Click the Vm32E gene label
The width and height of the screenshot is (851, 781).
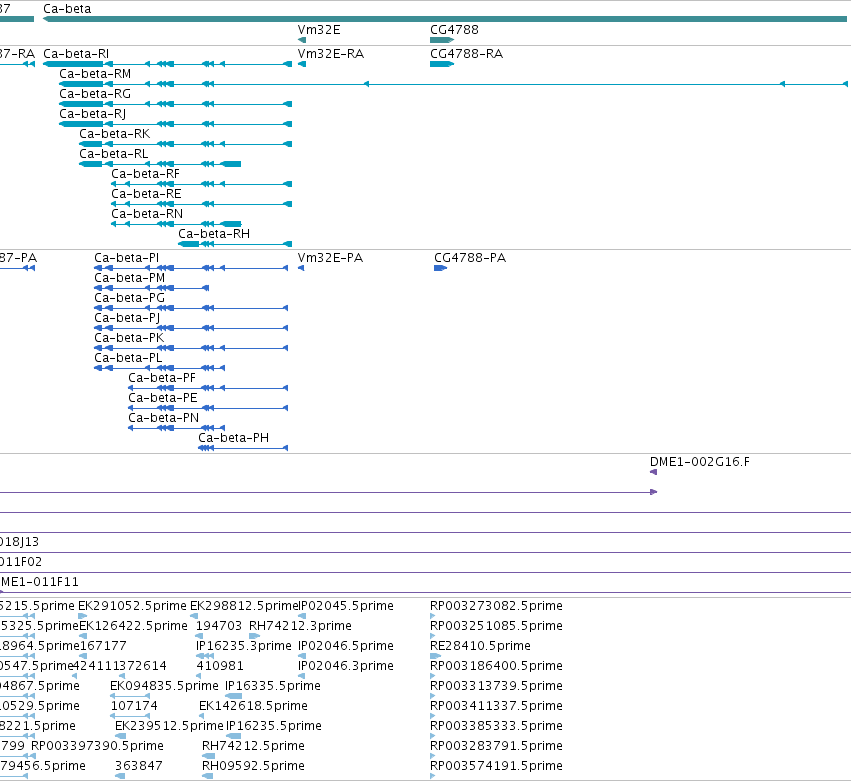click(x=319, y=30)
